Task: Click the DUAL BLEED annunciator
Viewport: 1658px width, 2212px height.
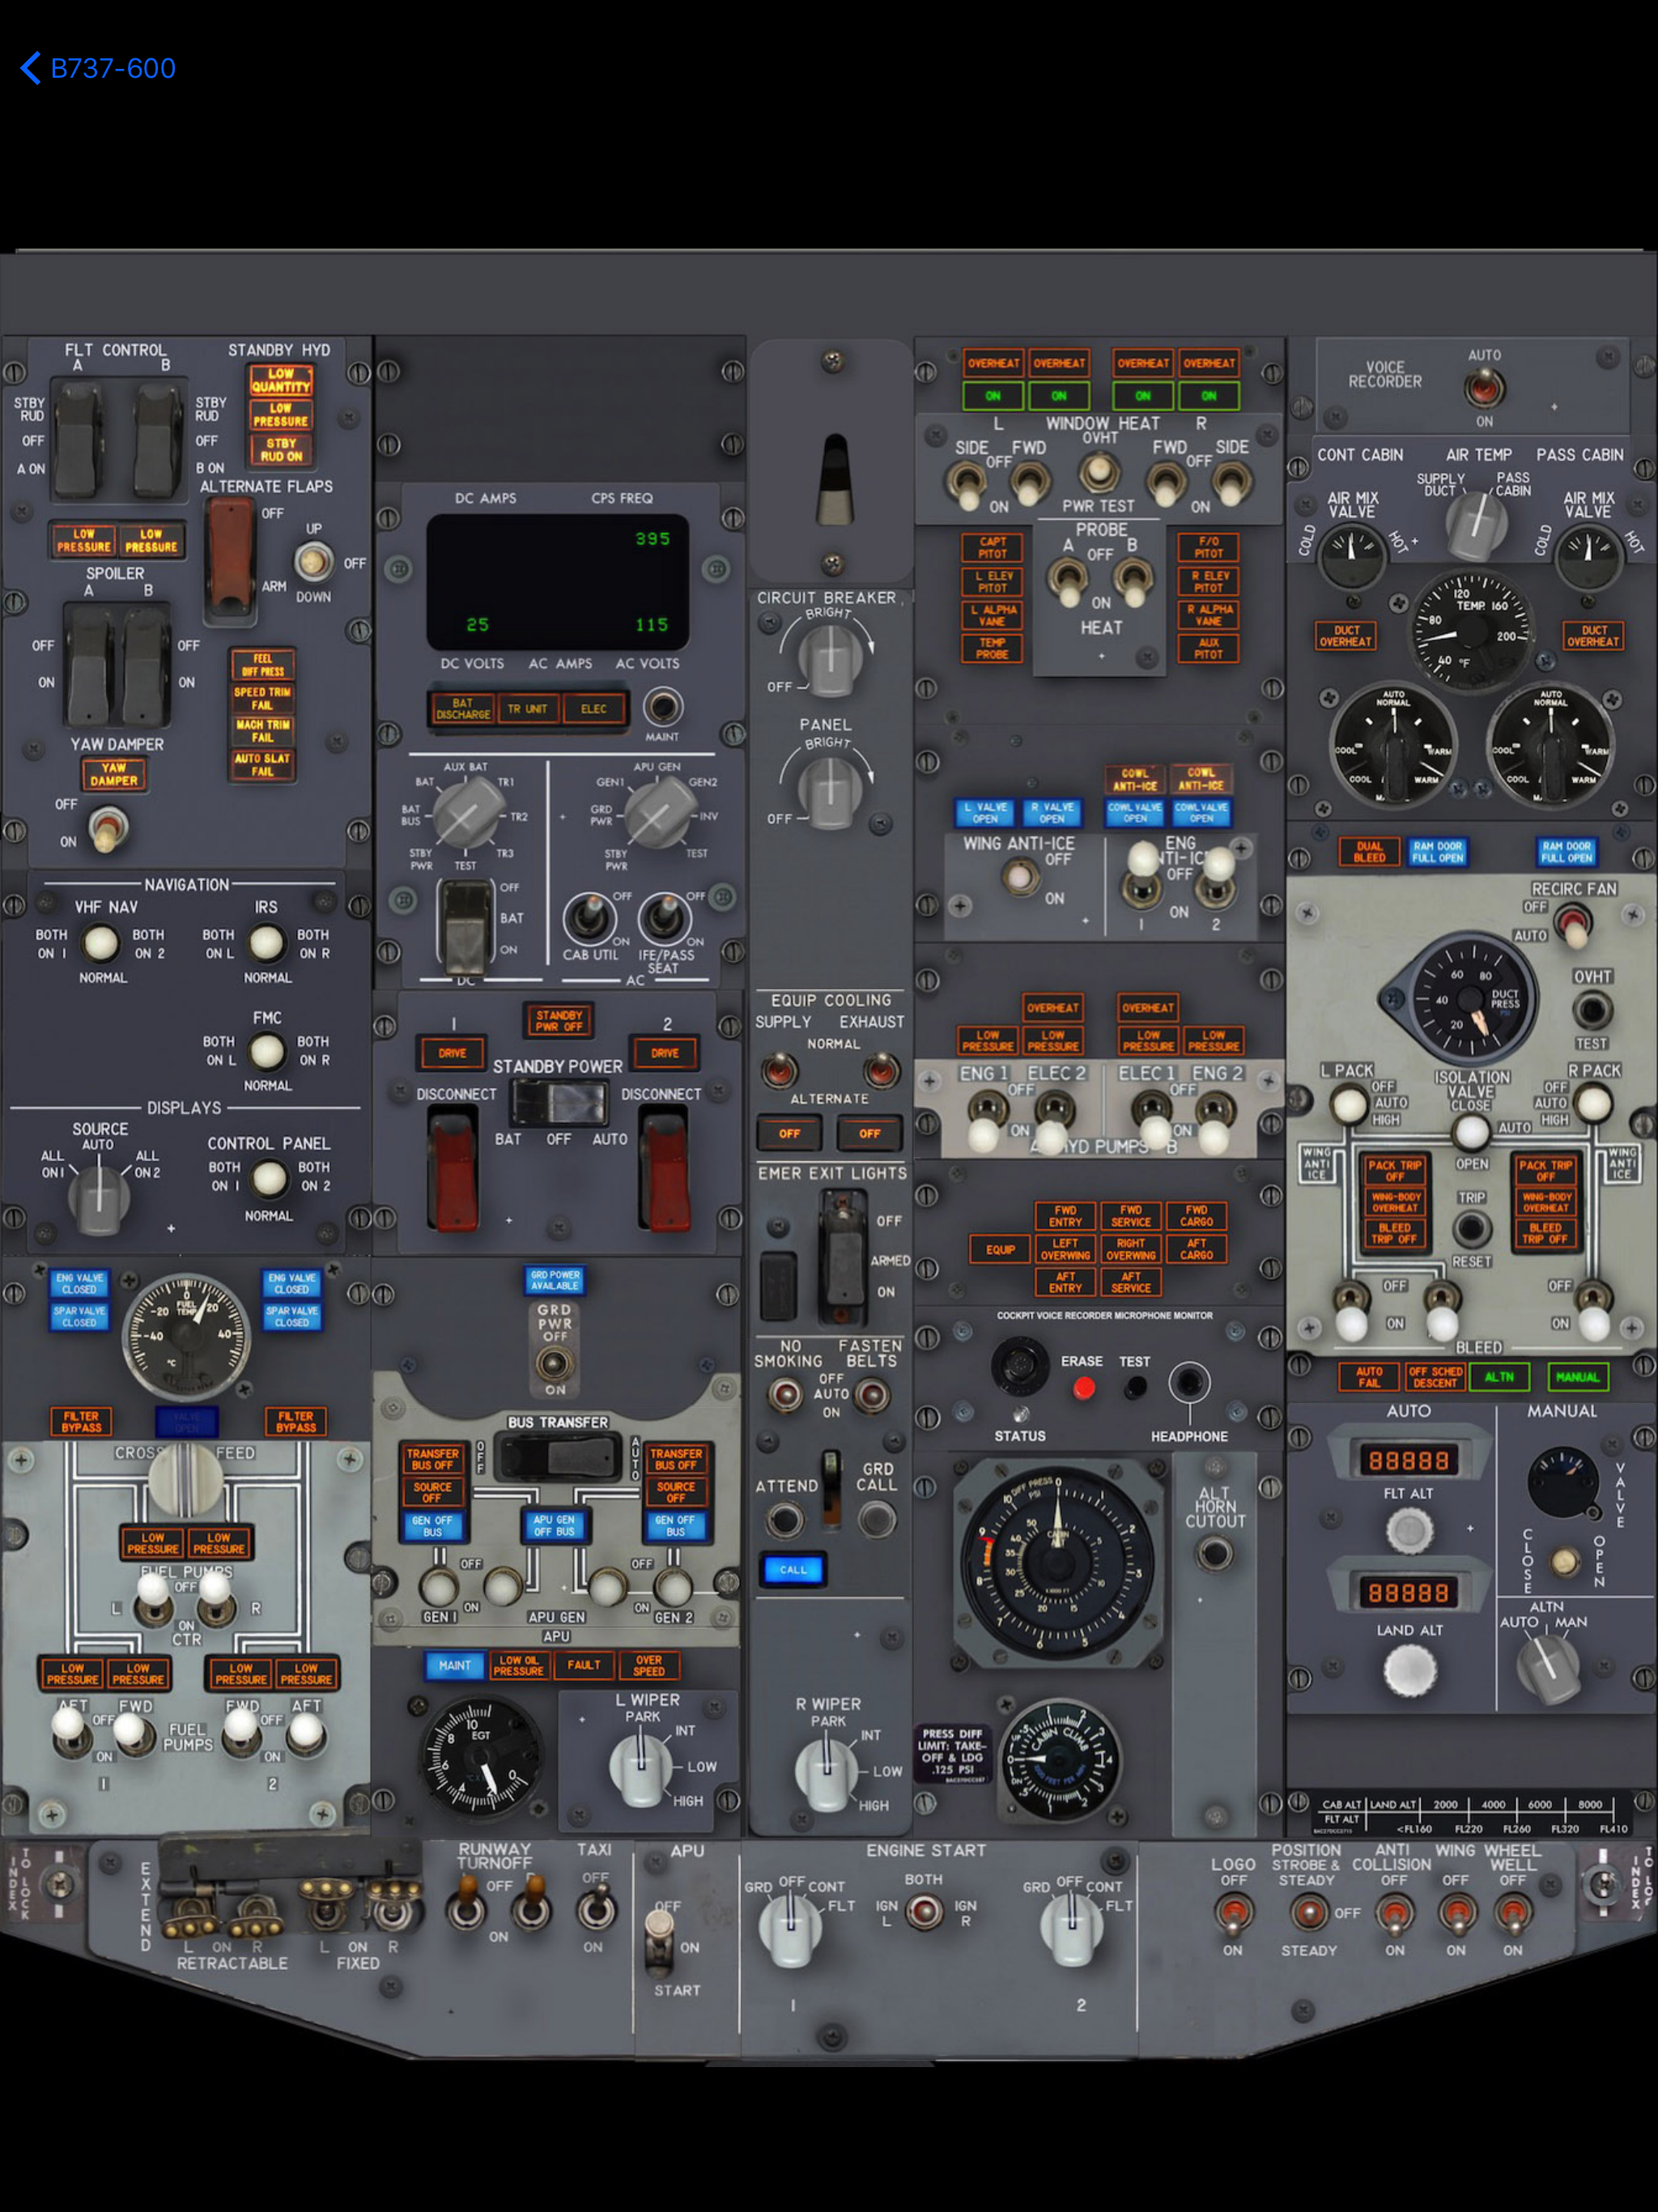Action: [1369, 852]
